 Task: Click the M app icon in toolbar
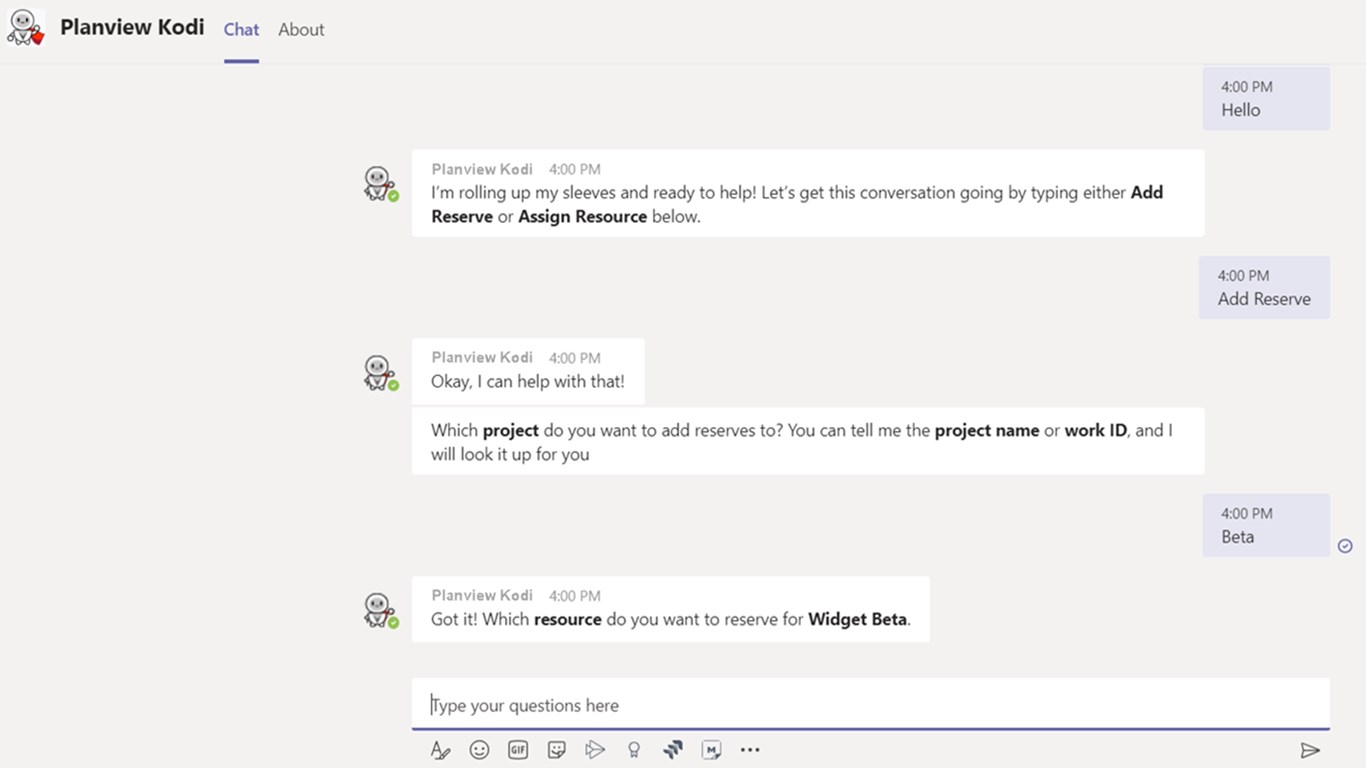tap(711, 750)
